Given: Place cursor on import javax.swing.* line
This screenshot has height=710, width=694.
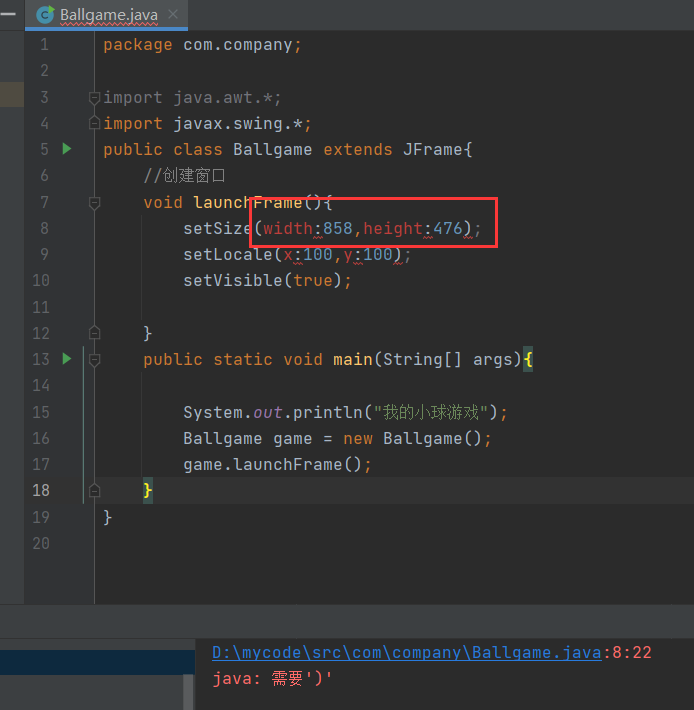Looking at the screenshot, I should click(x=207, y=123).
